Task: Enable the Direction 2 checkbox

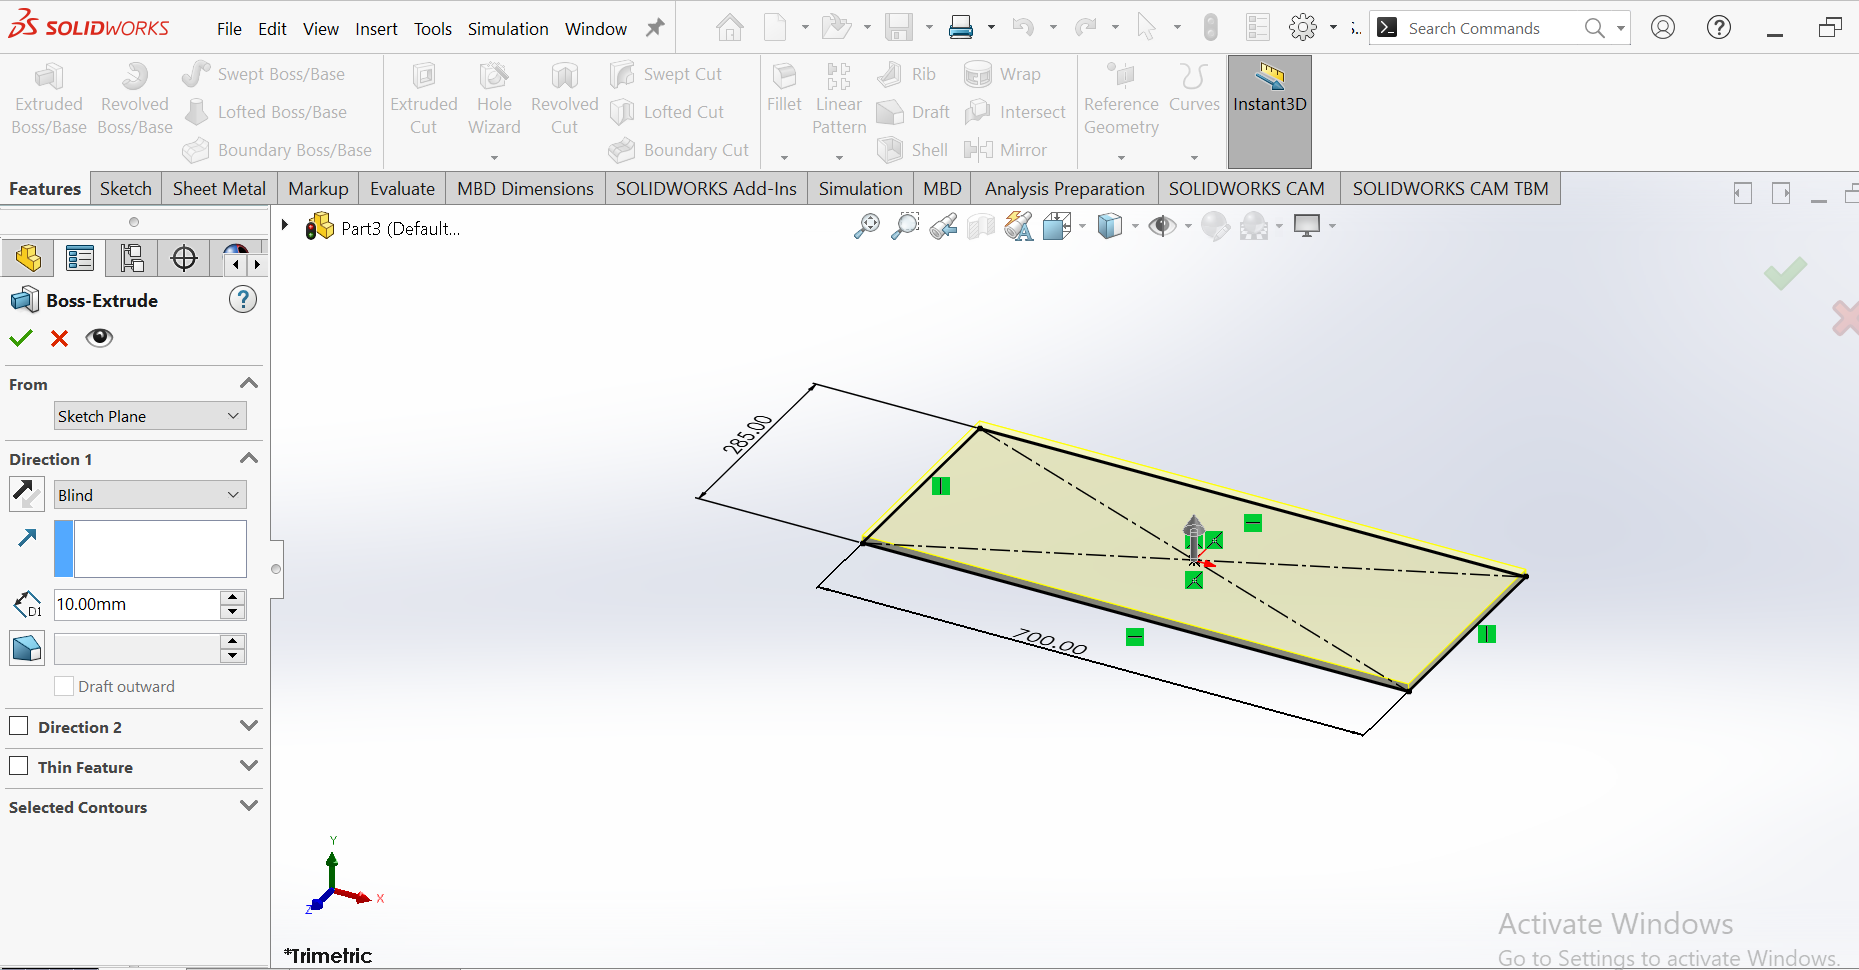Action: coord(19,726)
